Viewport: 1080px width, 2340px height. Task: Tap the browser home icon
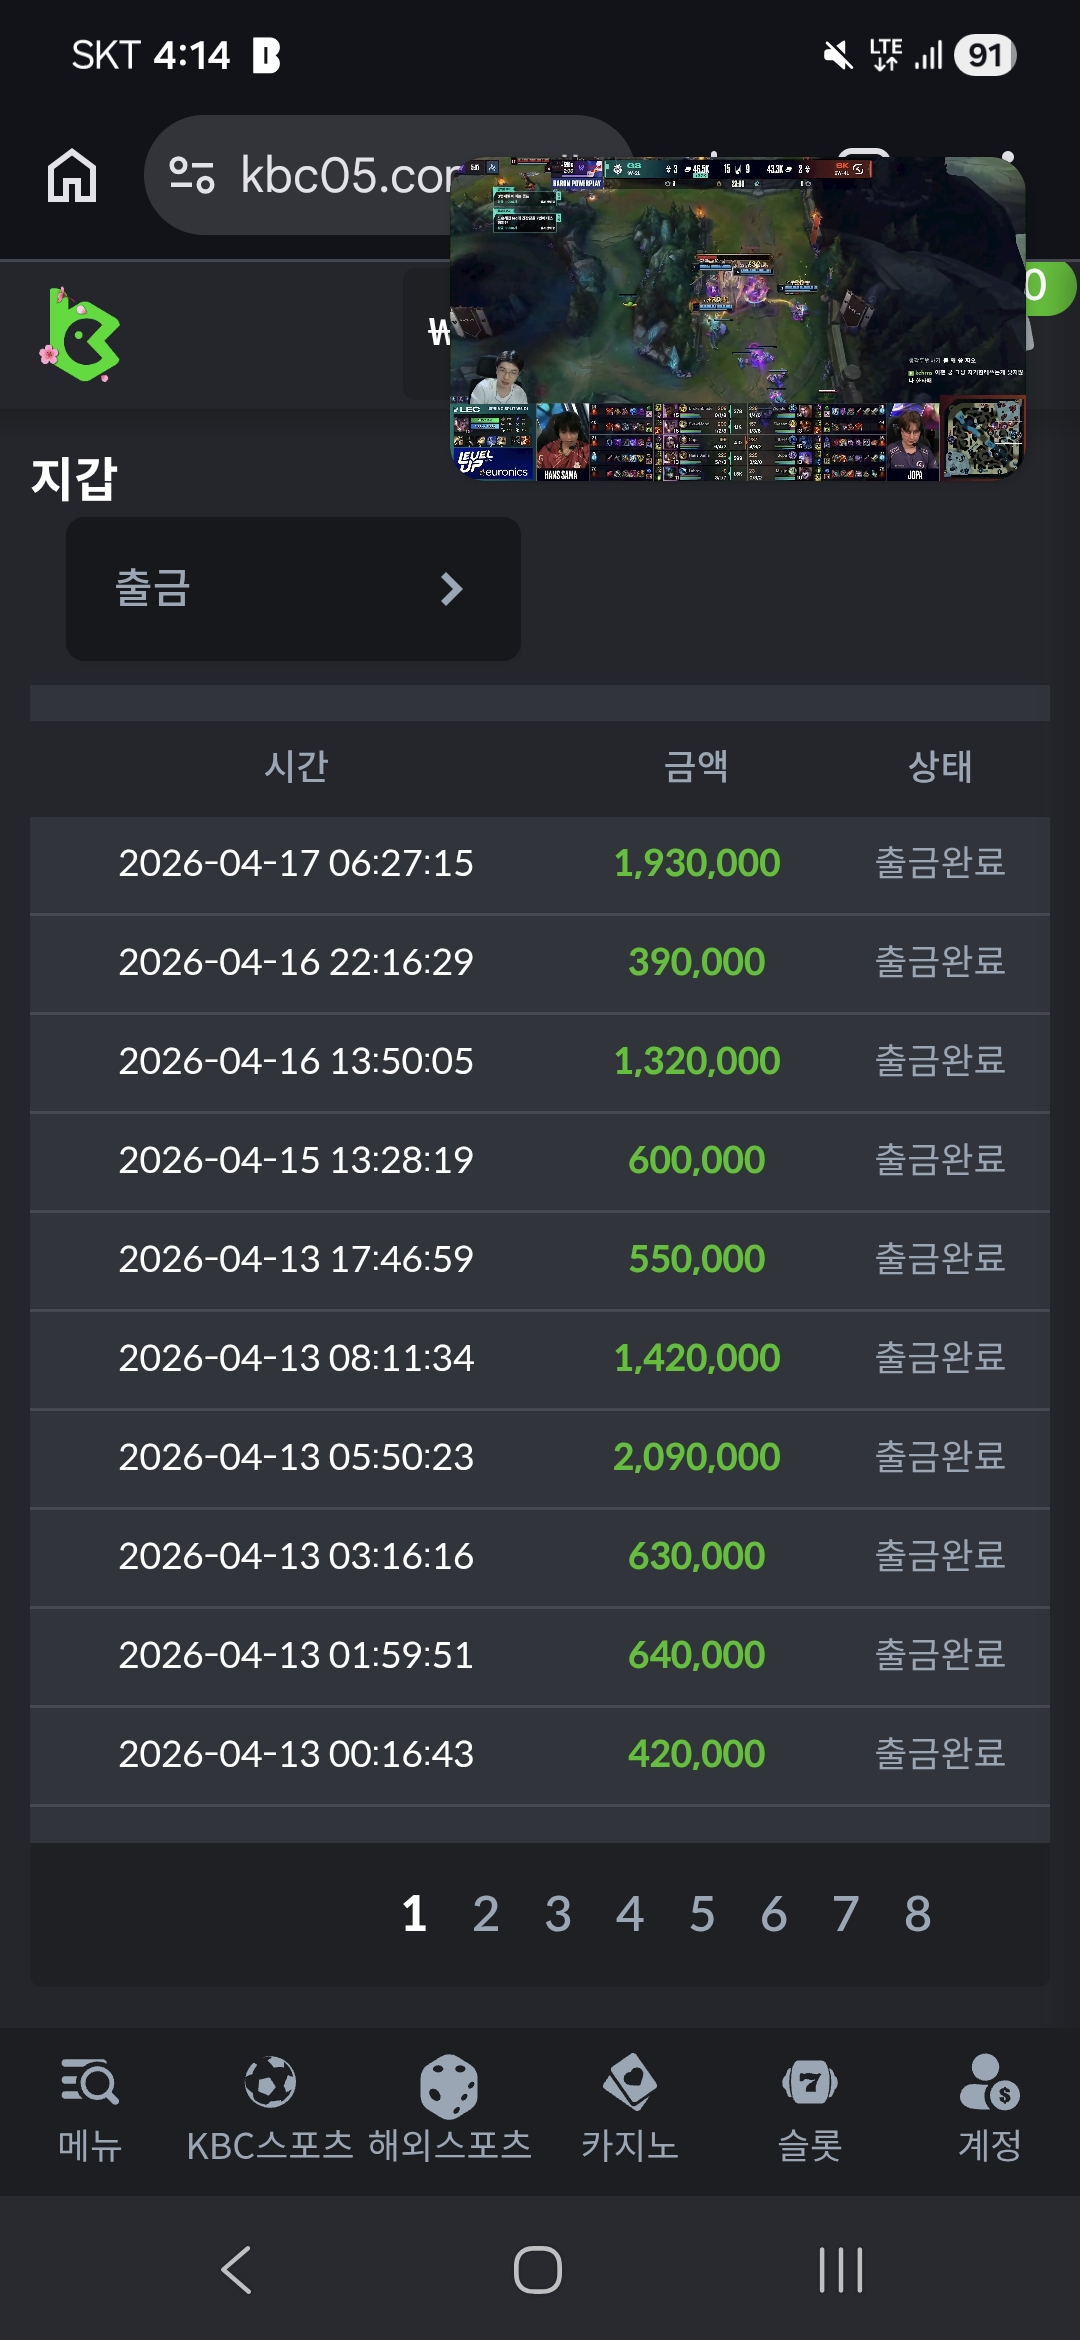tap(72, 175)
